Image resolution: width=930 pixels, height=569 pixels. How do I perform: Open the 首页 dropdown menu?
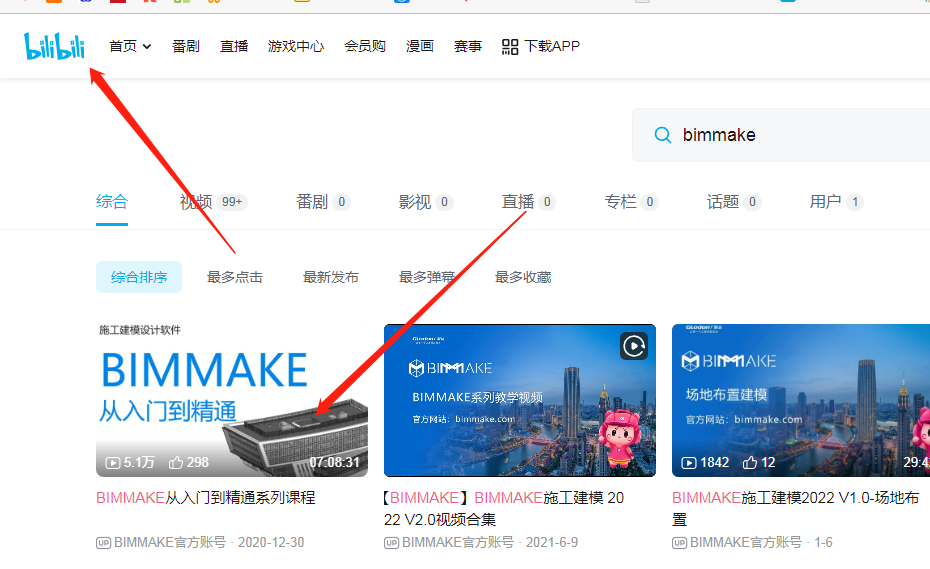tap(130, 46)
